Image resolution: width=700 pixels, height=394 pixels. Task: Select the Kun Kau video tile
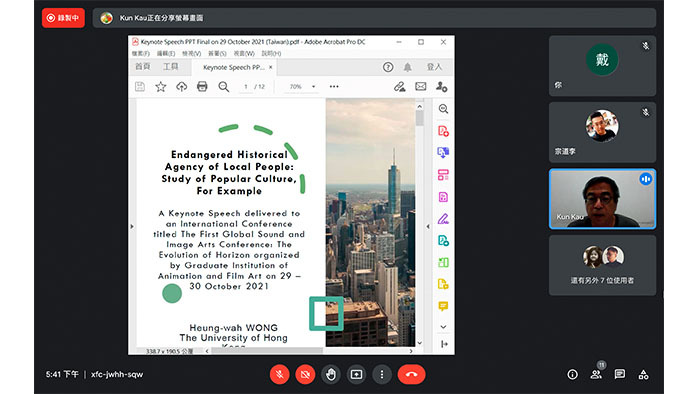click(x=602, y=199)
